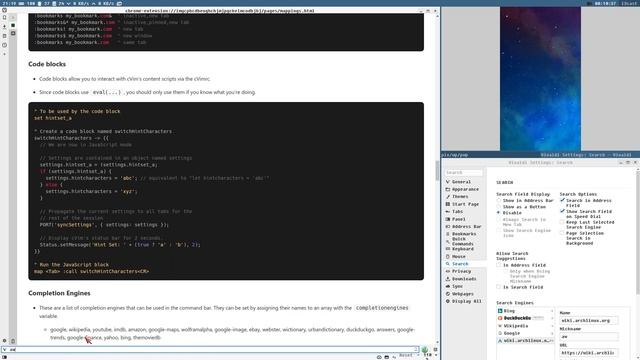Click the cVim page vertical scrollbar thumb
The image size is (640, 360).
pyautogui.click(x=437, y=170)
